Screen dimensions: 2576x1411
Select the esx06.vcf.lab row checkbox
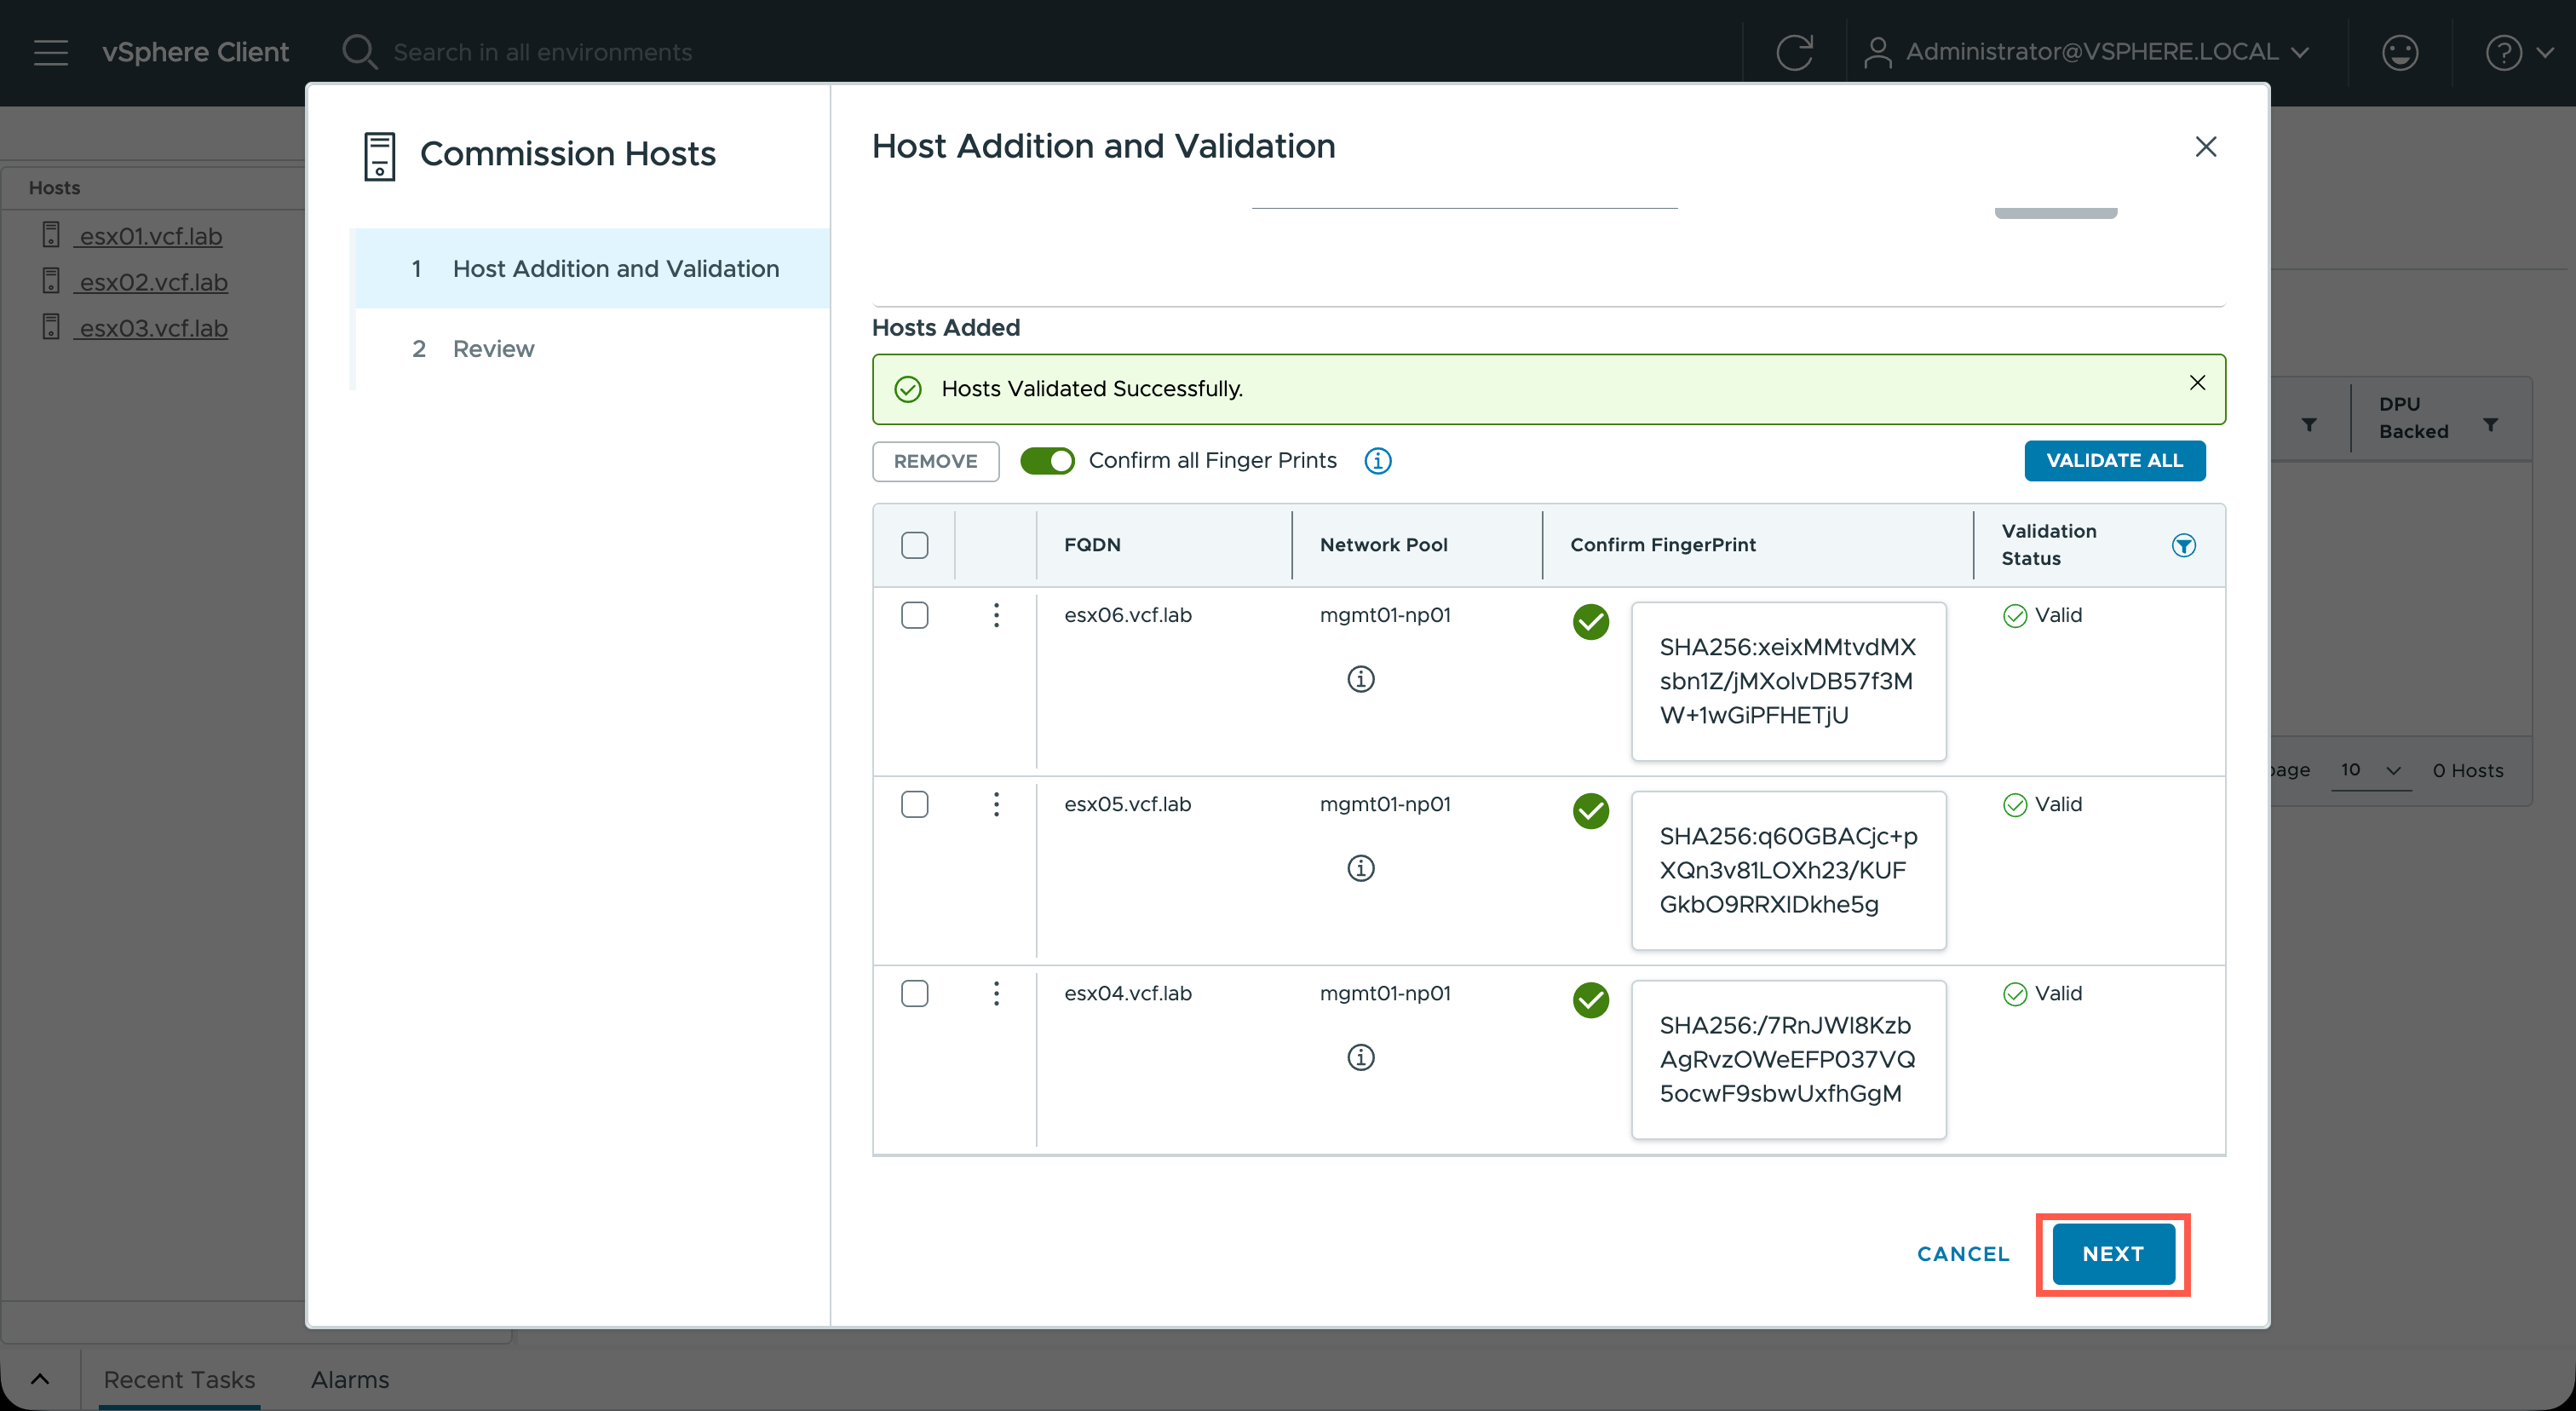pos(914,615)
